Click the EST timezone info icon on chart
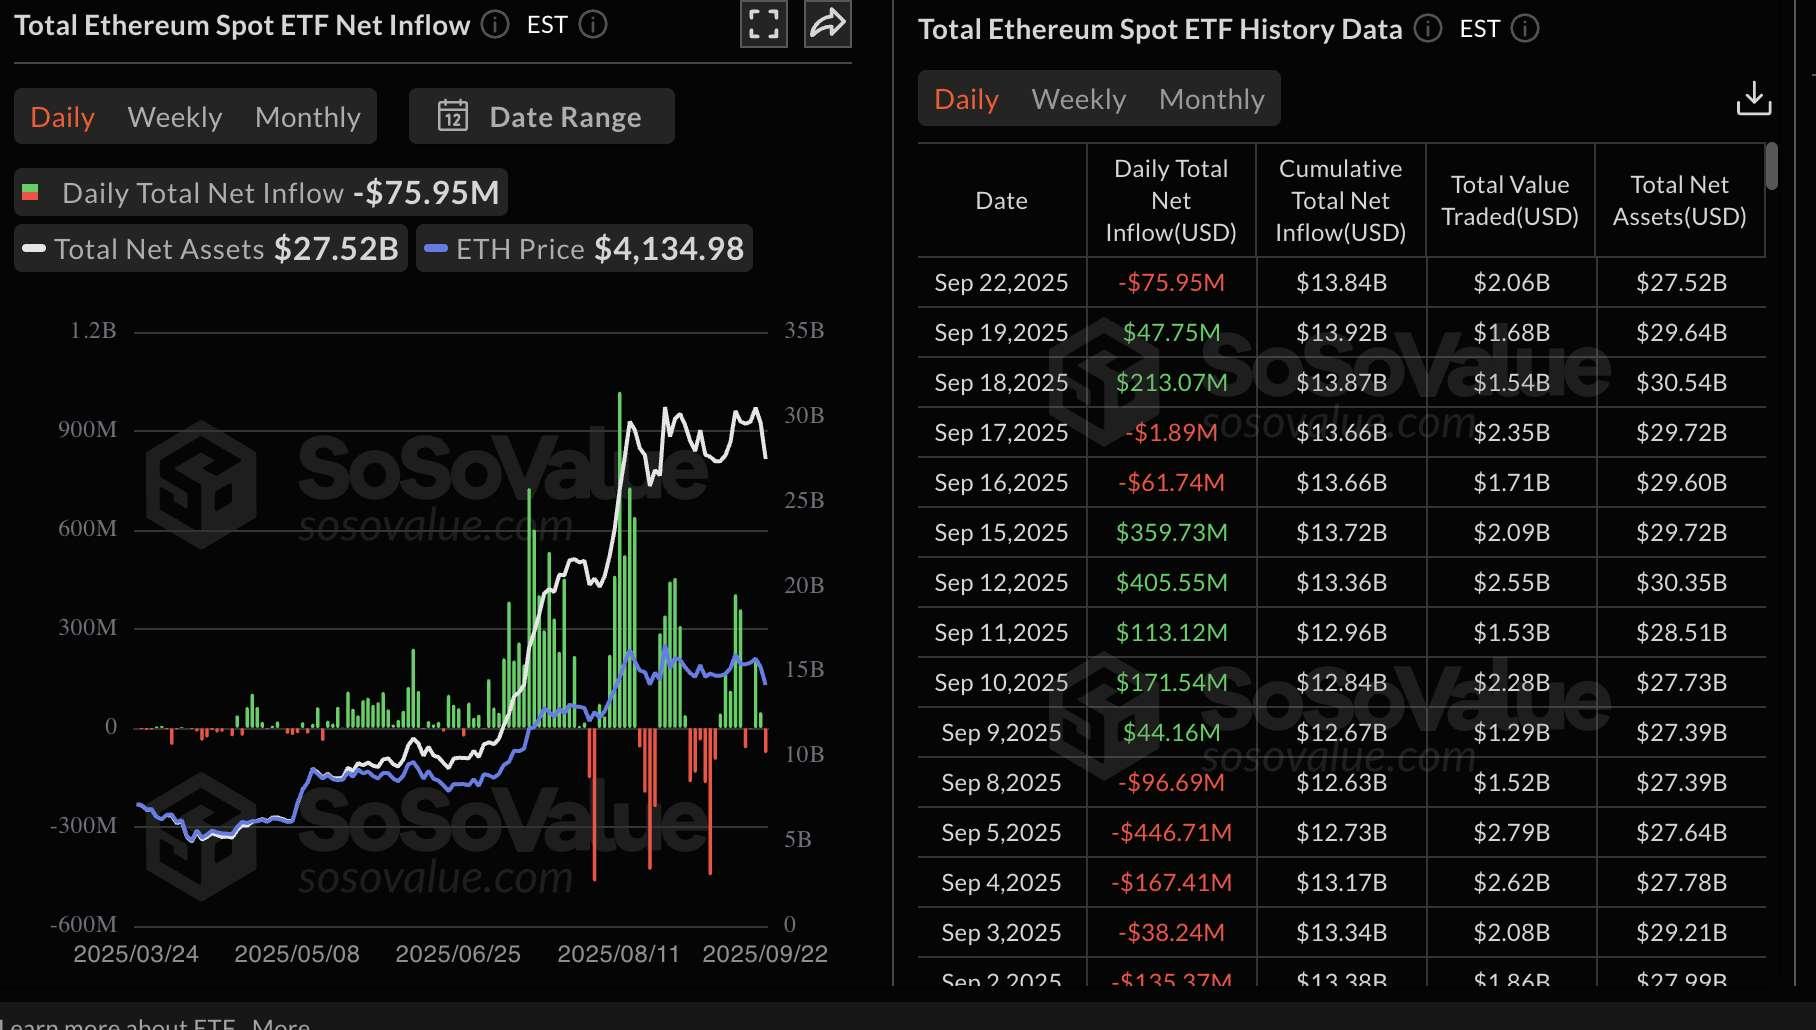1816x1030 pixels. coord(593,26)
